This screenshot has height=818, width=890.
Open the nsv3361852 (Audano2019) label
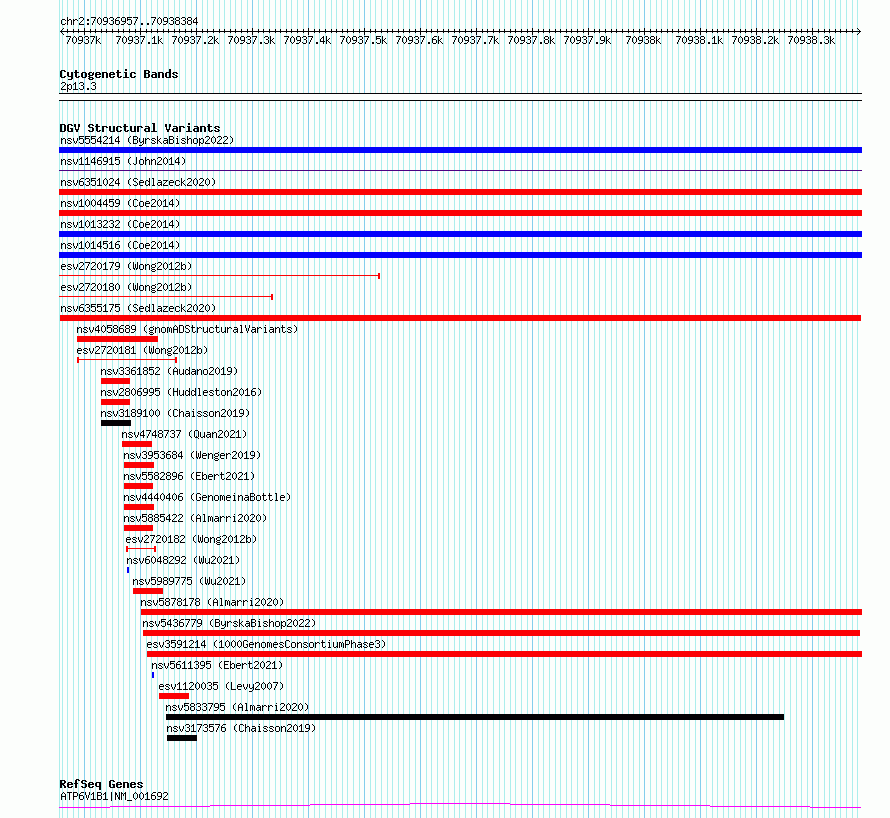[169, 371]
